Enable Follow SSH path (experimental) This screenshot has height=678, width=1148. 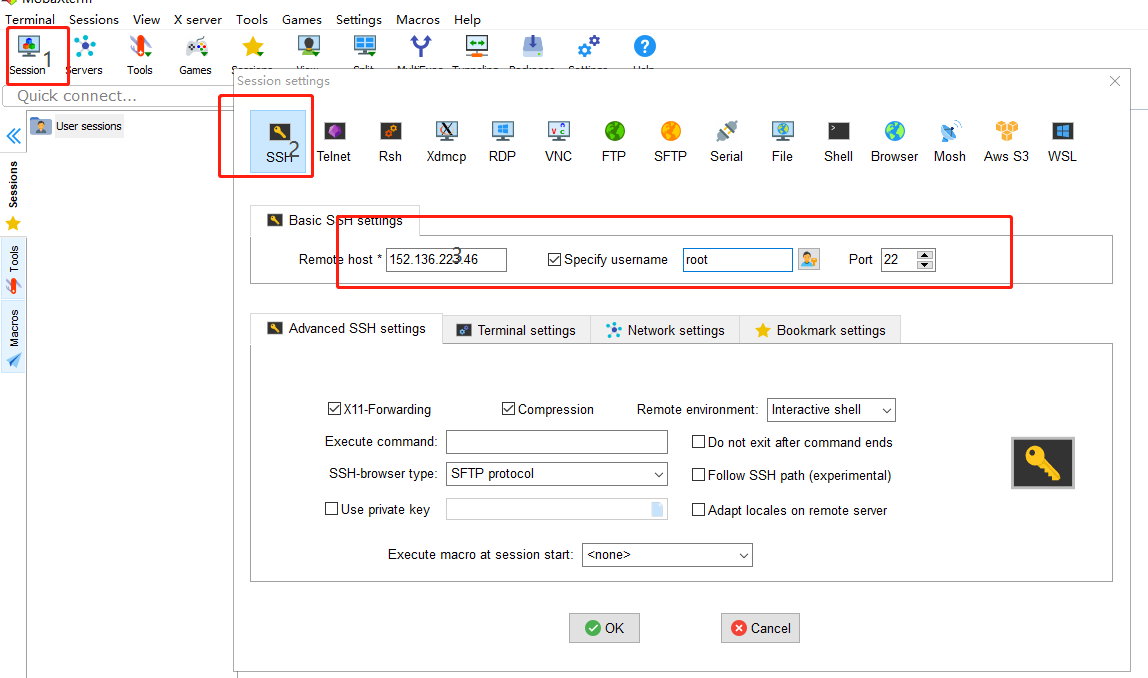point(698,474)
